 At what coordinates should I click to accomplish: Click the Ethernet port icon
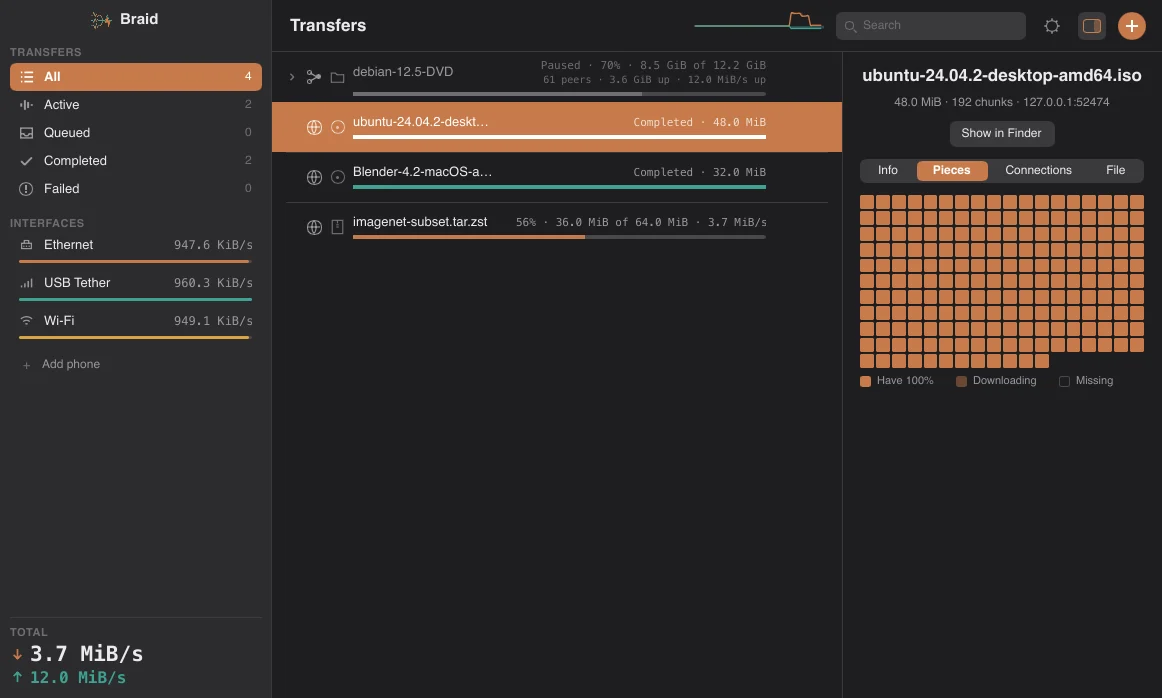pos(27,245)
